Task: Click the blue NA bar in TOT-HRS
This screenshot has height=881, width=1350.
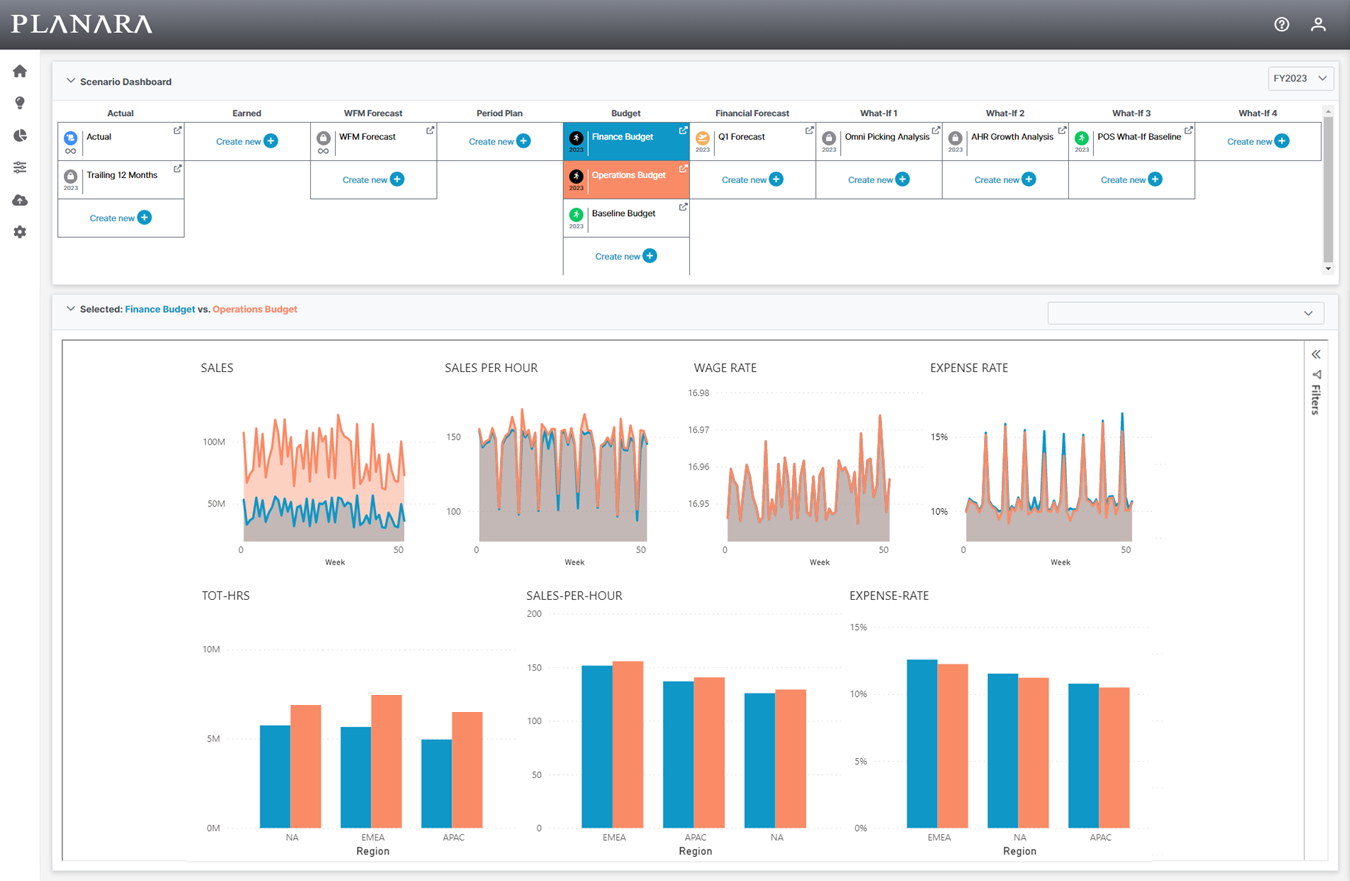Action: click(x=275, y=776)
